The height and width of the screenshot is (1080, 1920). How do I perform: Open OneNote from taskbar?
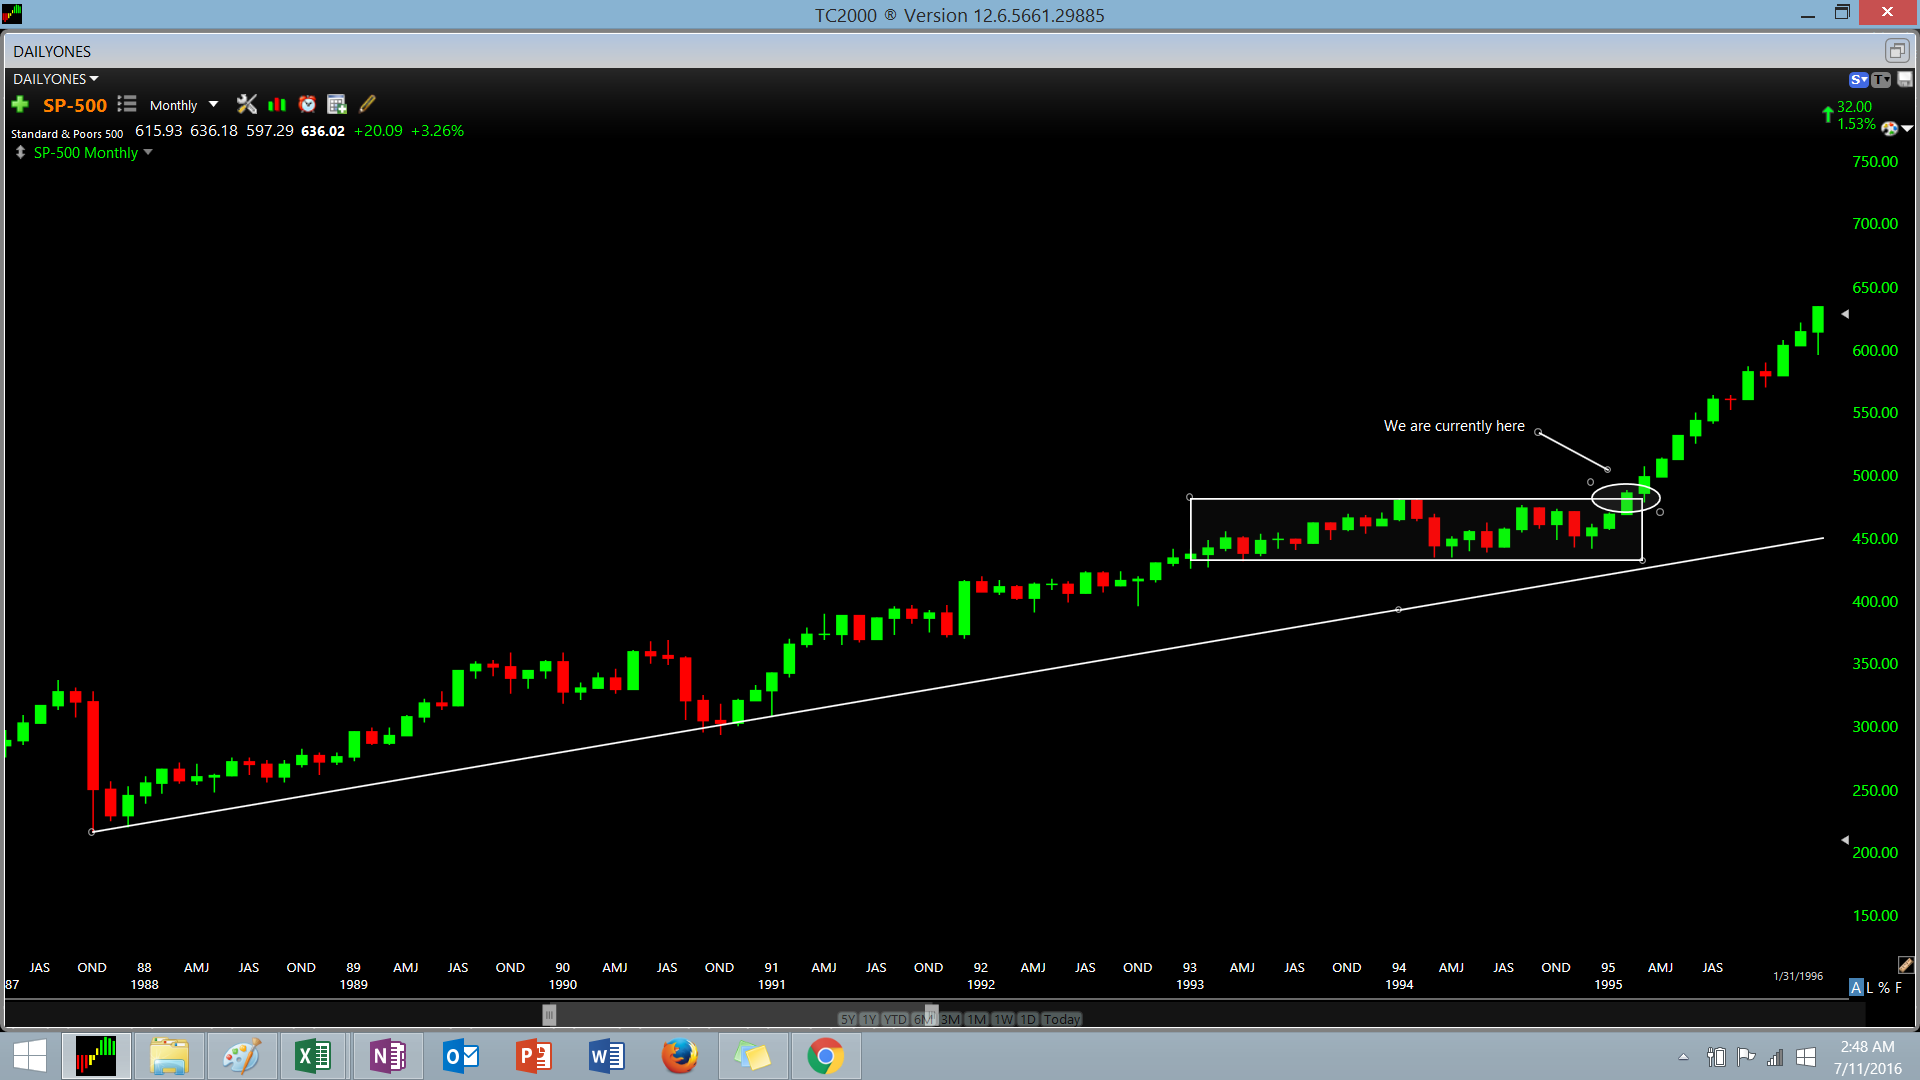tap(387, 1056)
